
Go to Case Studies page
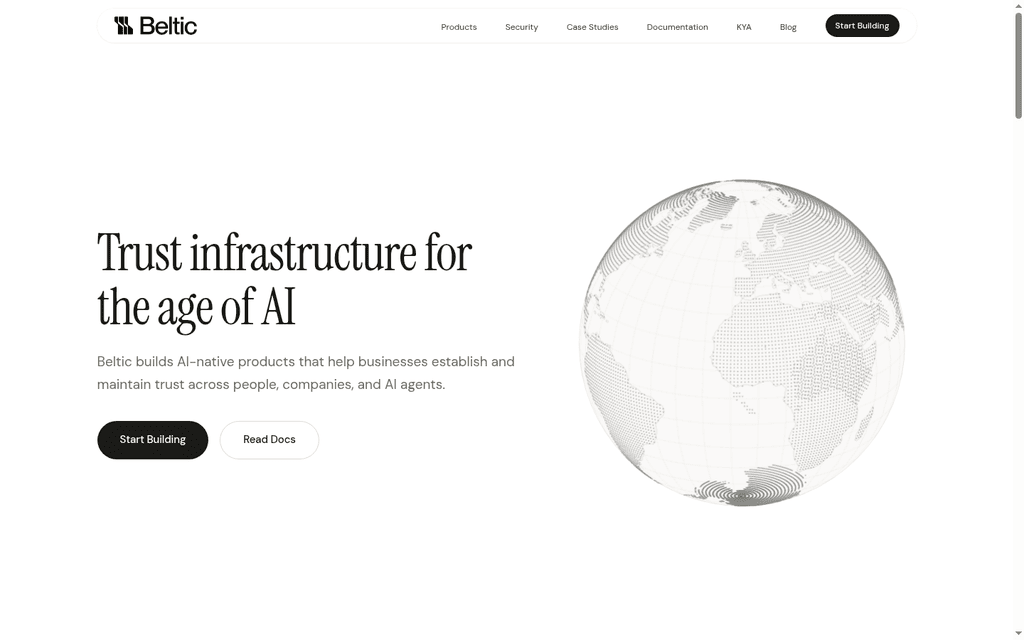(x=592, y=27)
